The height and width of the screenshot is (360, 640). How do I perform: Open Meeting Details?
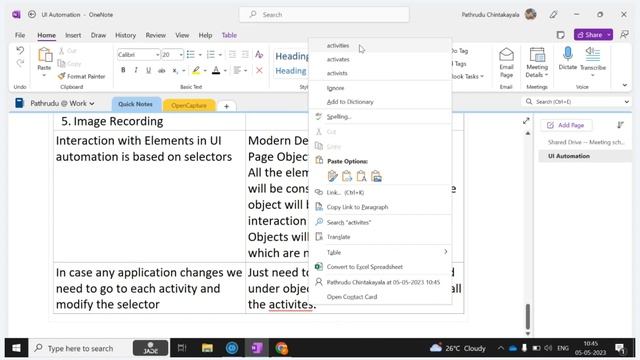537,62
